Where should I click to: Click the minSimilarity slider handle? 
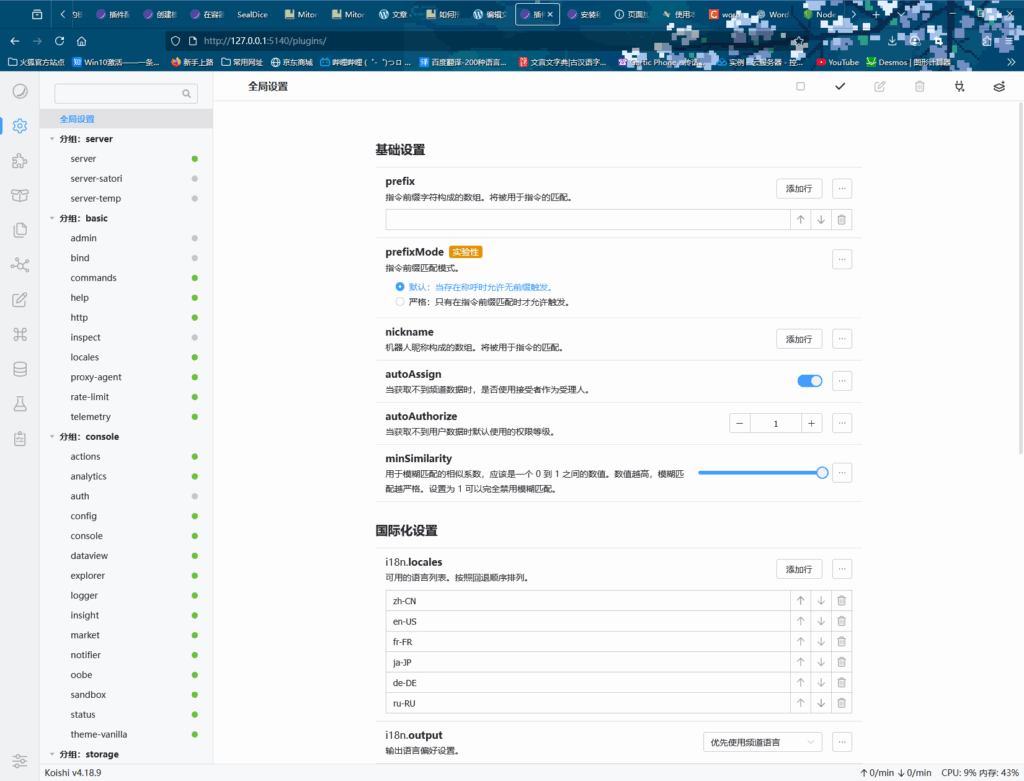[x=822, y=472]
